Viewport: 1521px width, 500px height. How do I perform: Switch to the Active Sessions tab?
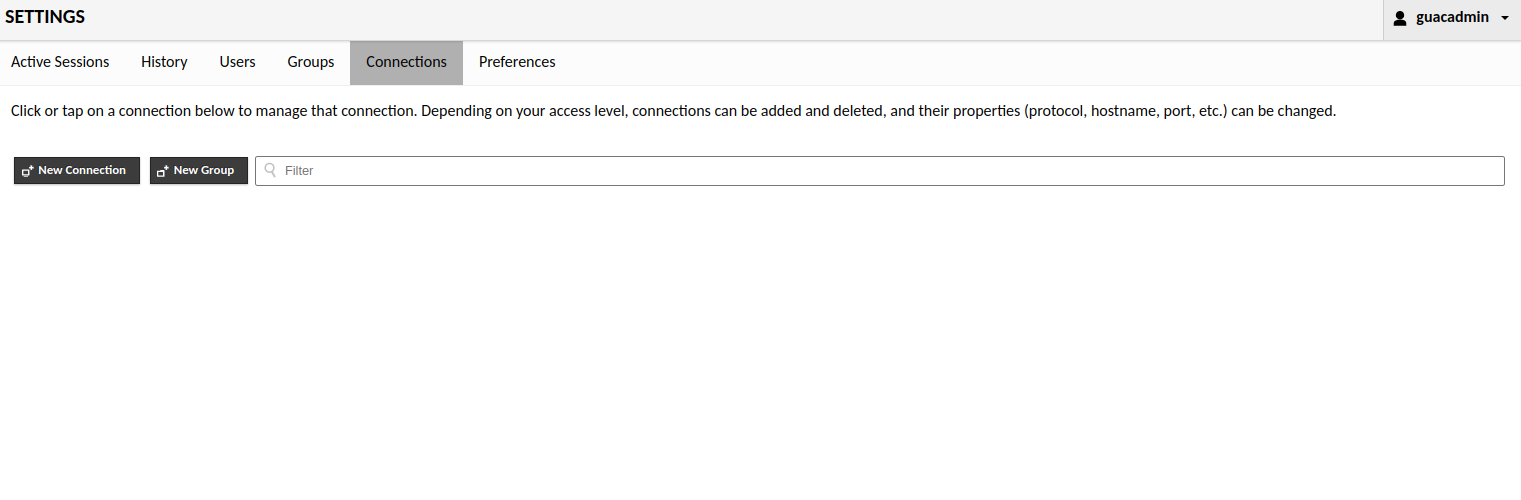point(60,62)
